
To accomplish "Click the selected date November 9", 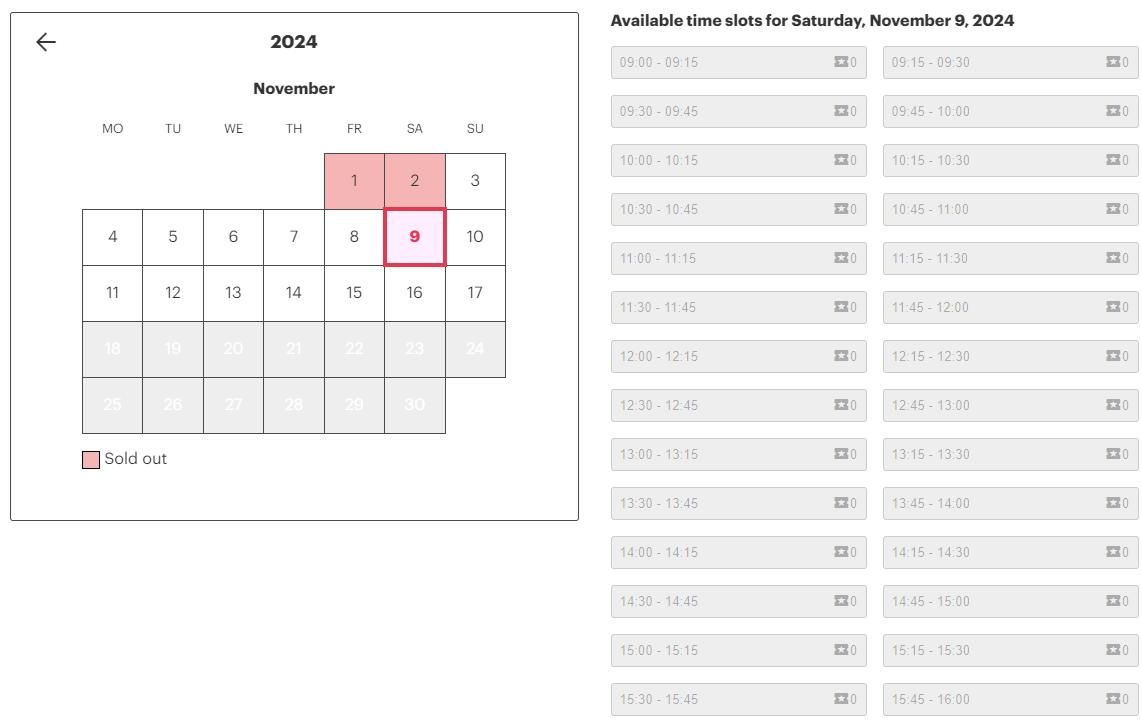I will click(415, 237).
